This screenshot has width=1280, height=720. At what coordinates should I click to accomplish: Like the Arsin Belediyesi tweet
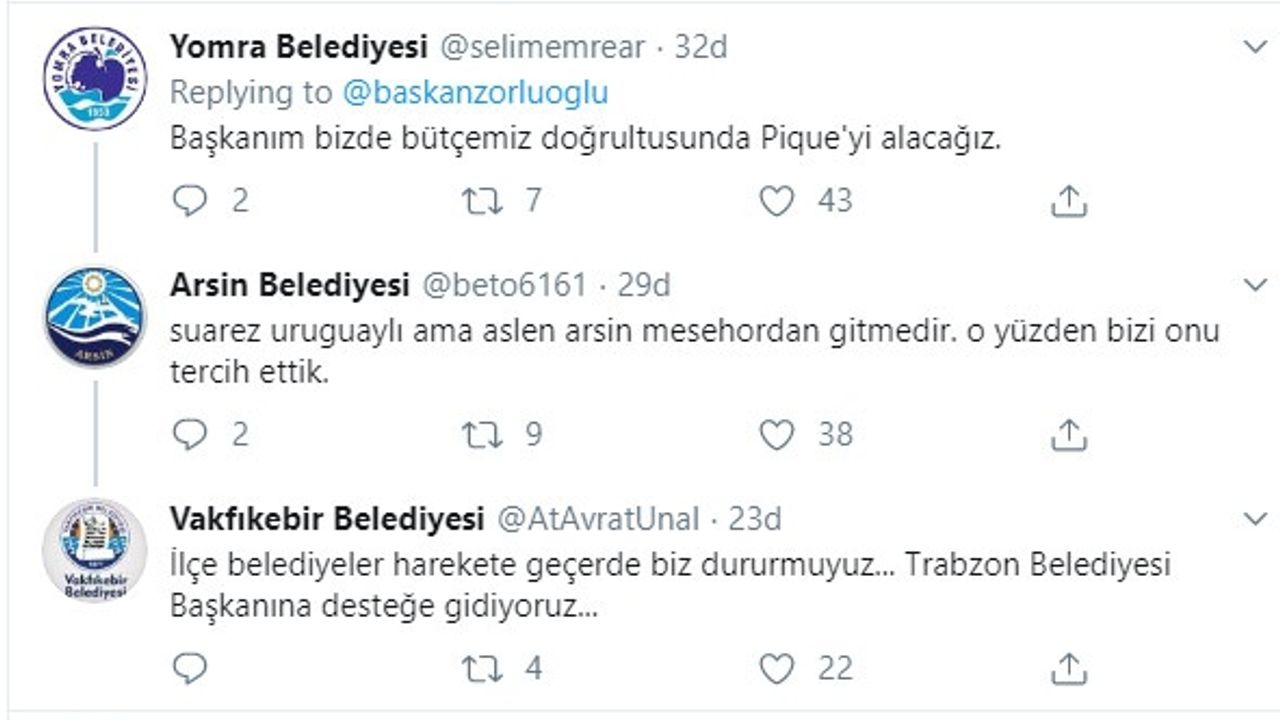coord(776,434)
